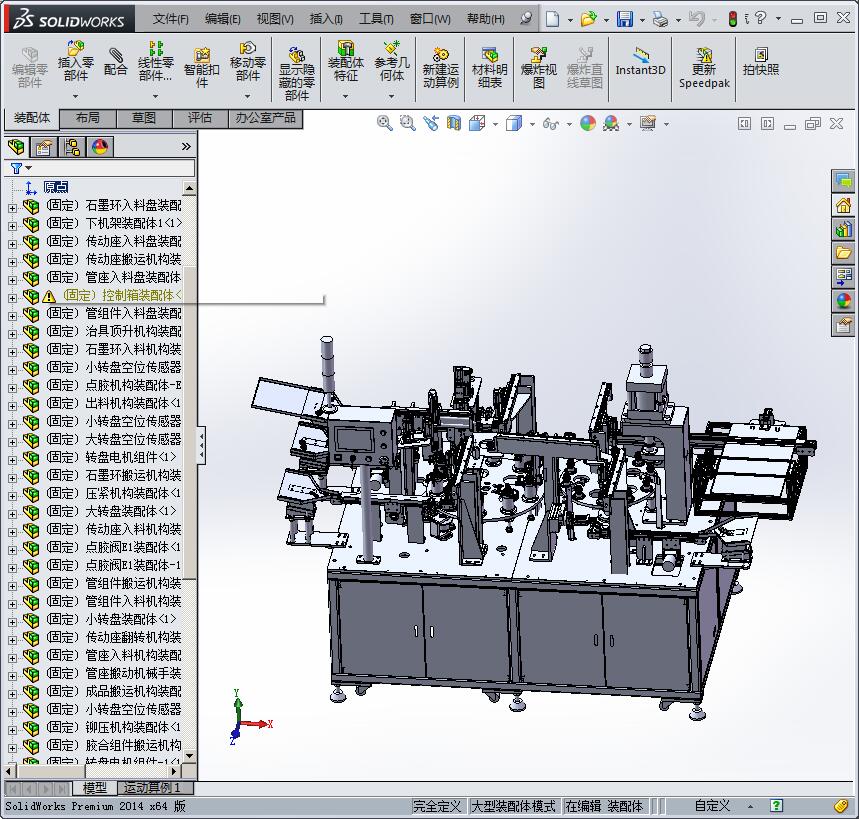Image resolution: width=859 pixels, height=819 pixels.
Task: Switch to the 评估 (Evaluate) tab
Action: tap(199, 118)
